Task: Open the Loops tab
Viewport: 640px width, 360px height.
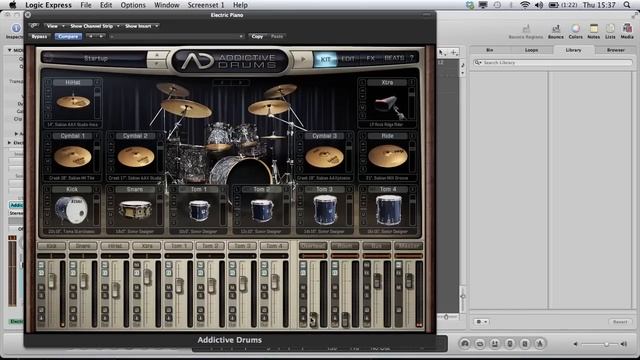Action: point(531,50)
